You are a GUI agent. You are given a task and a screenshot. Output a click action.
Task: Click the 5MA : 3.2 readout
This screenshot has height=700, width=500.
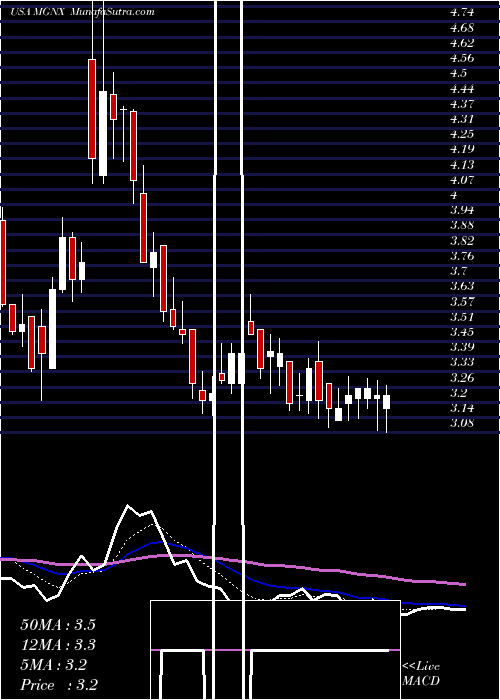tap(54, 665)
